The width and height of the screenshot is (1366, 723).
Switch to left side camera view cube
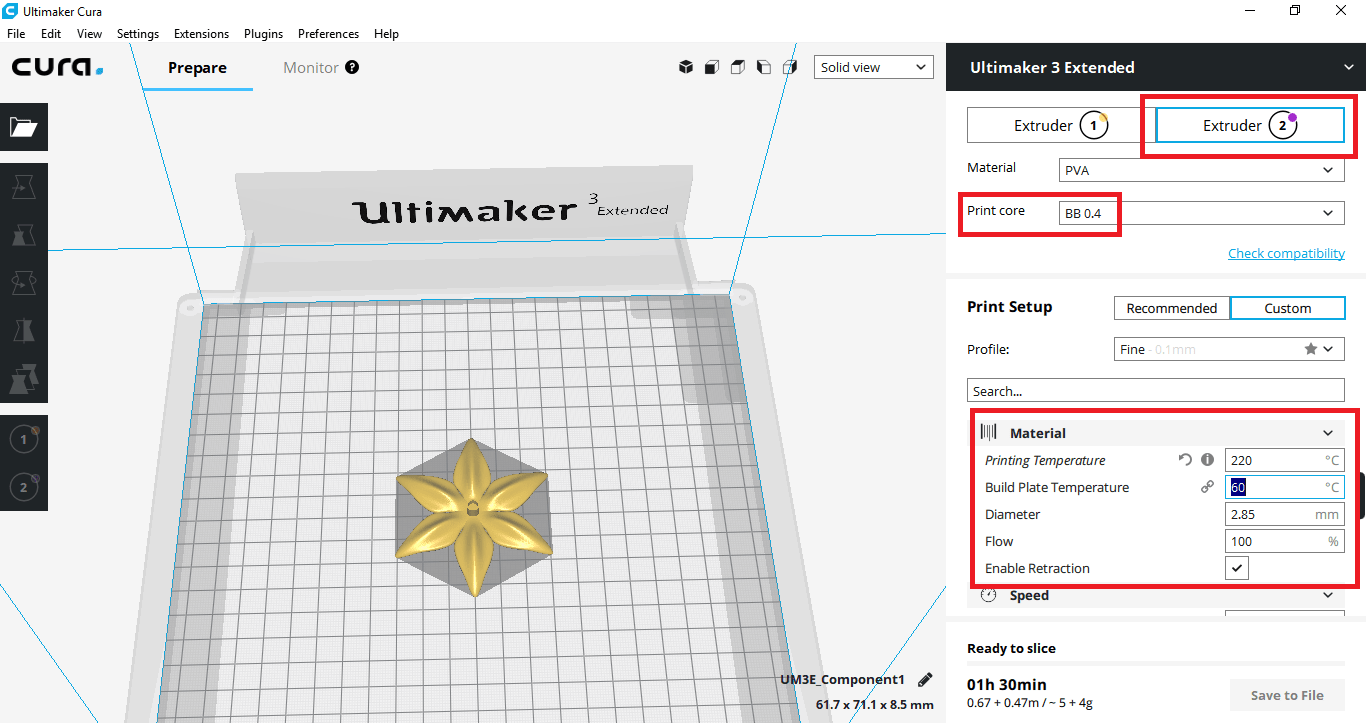coord(764,67)
